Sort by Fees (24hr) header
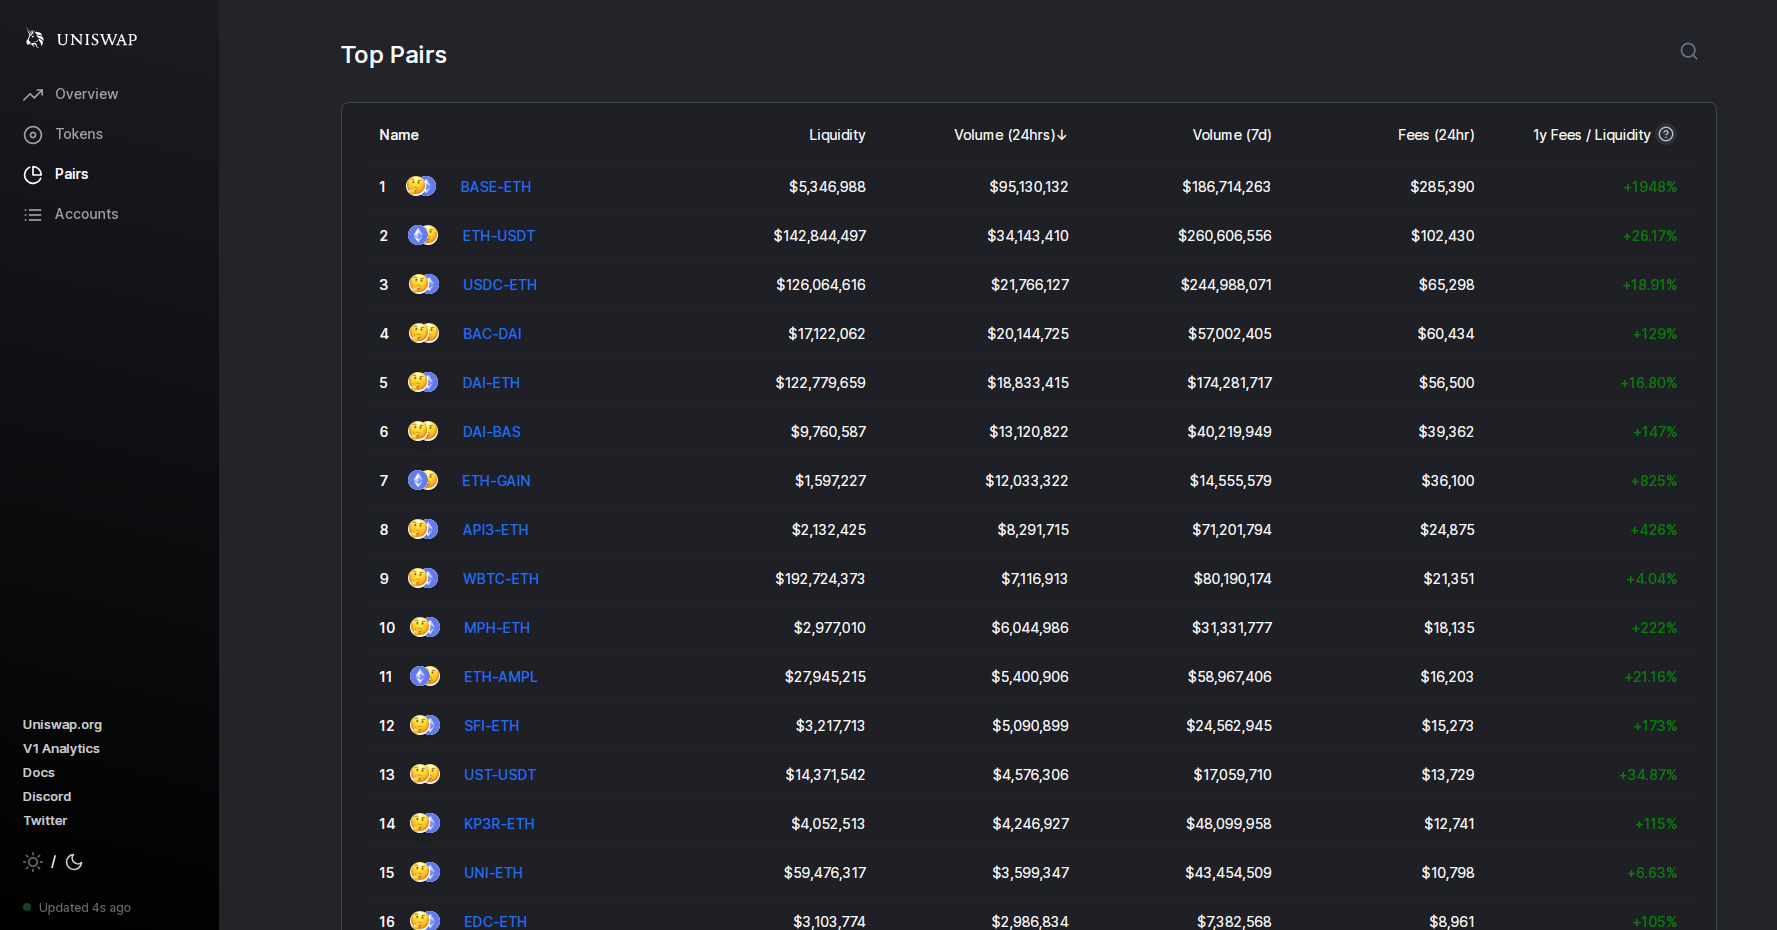Viewport: 1777px width, 930px height. [x=1436, y=135]
